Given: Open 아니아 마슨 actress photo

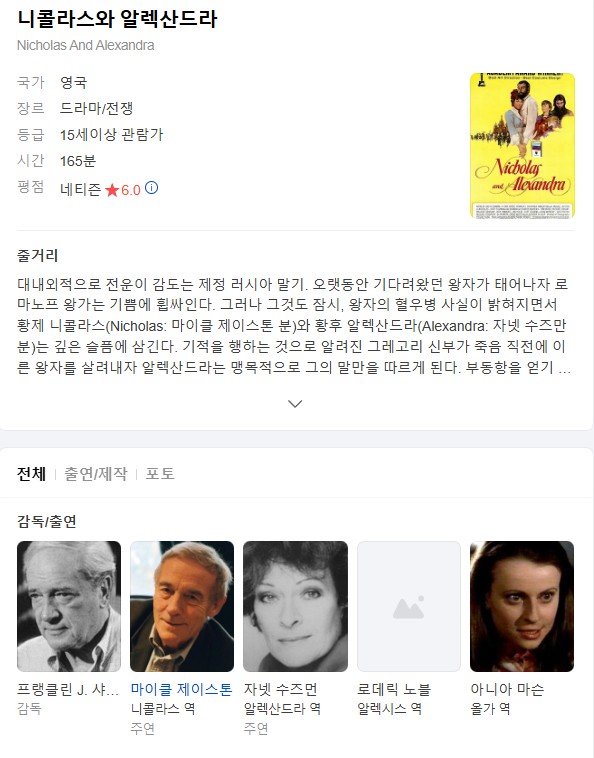Looking at the screenshot, I should [x=522, y=606].
